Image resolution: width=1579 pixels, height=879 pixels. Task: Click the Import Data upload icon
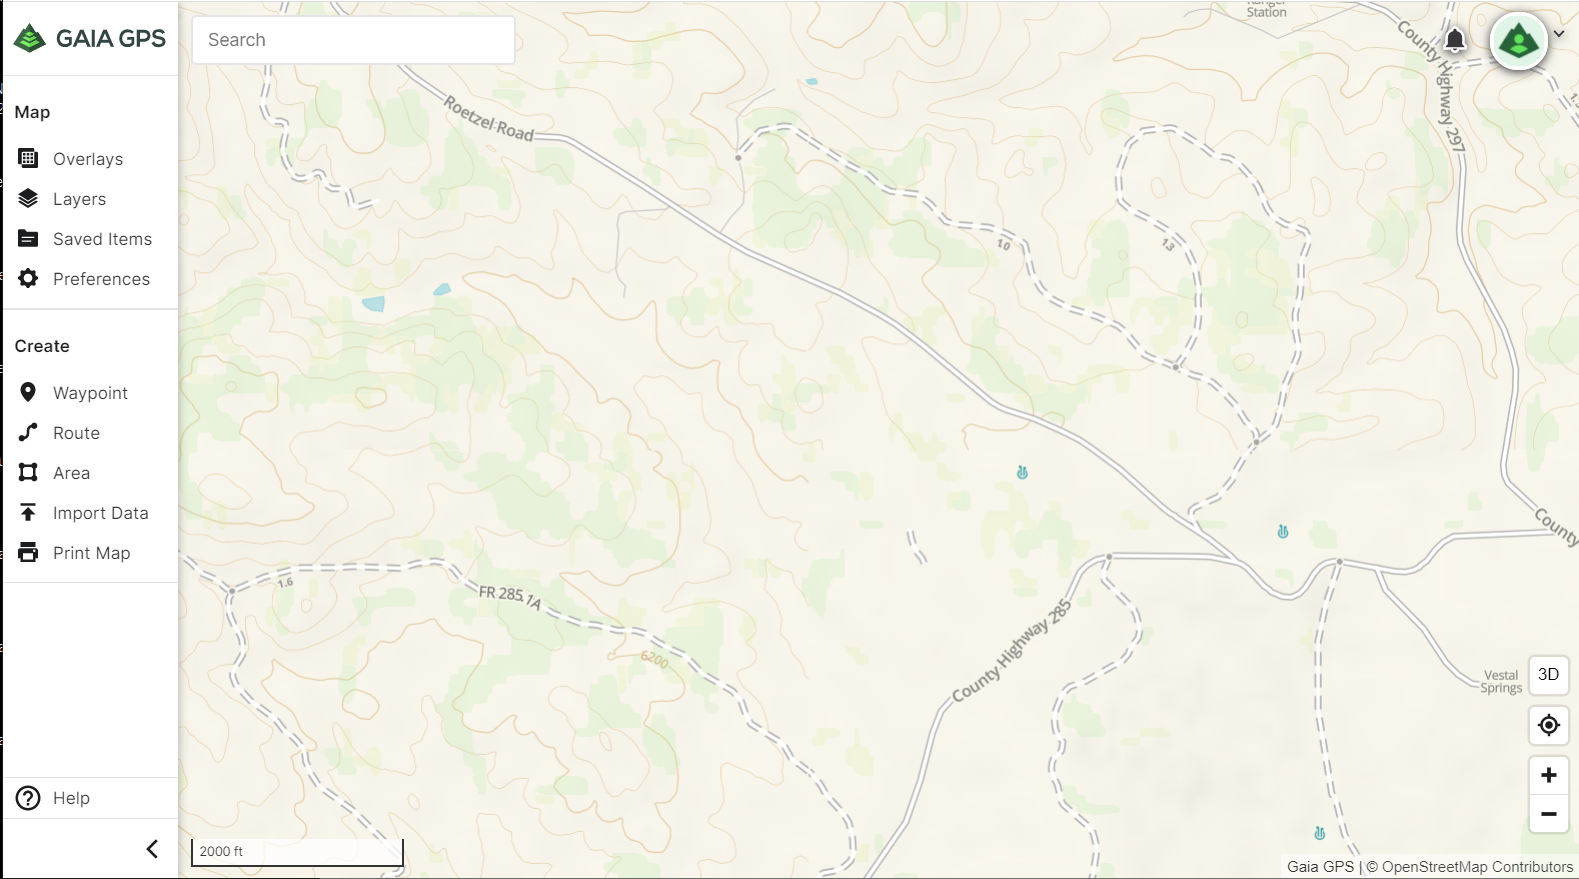28,512
